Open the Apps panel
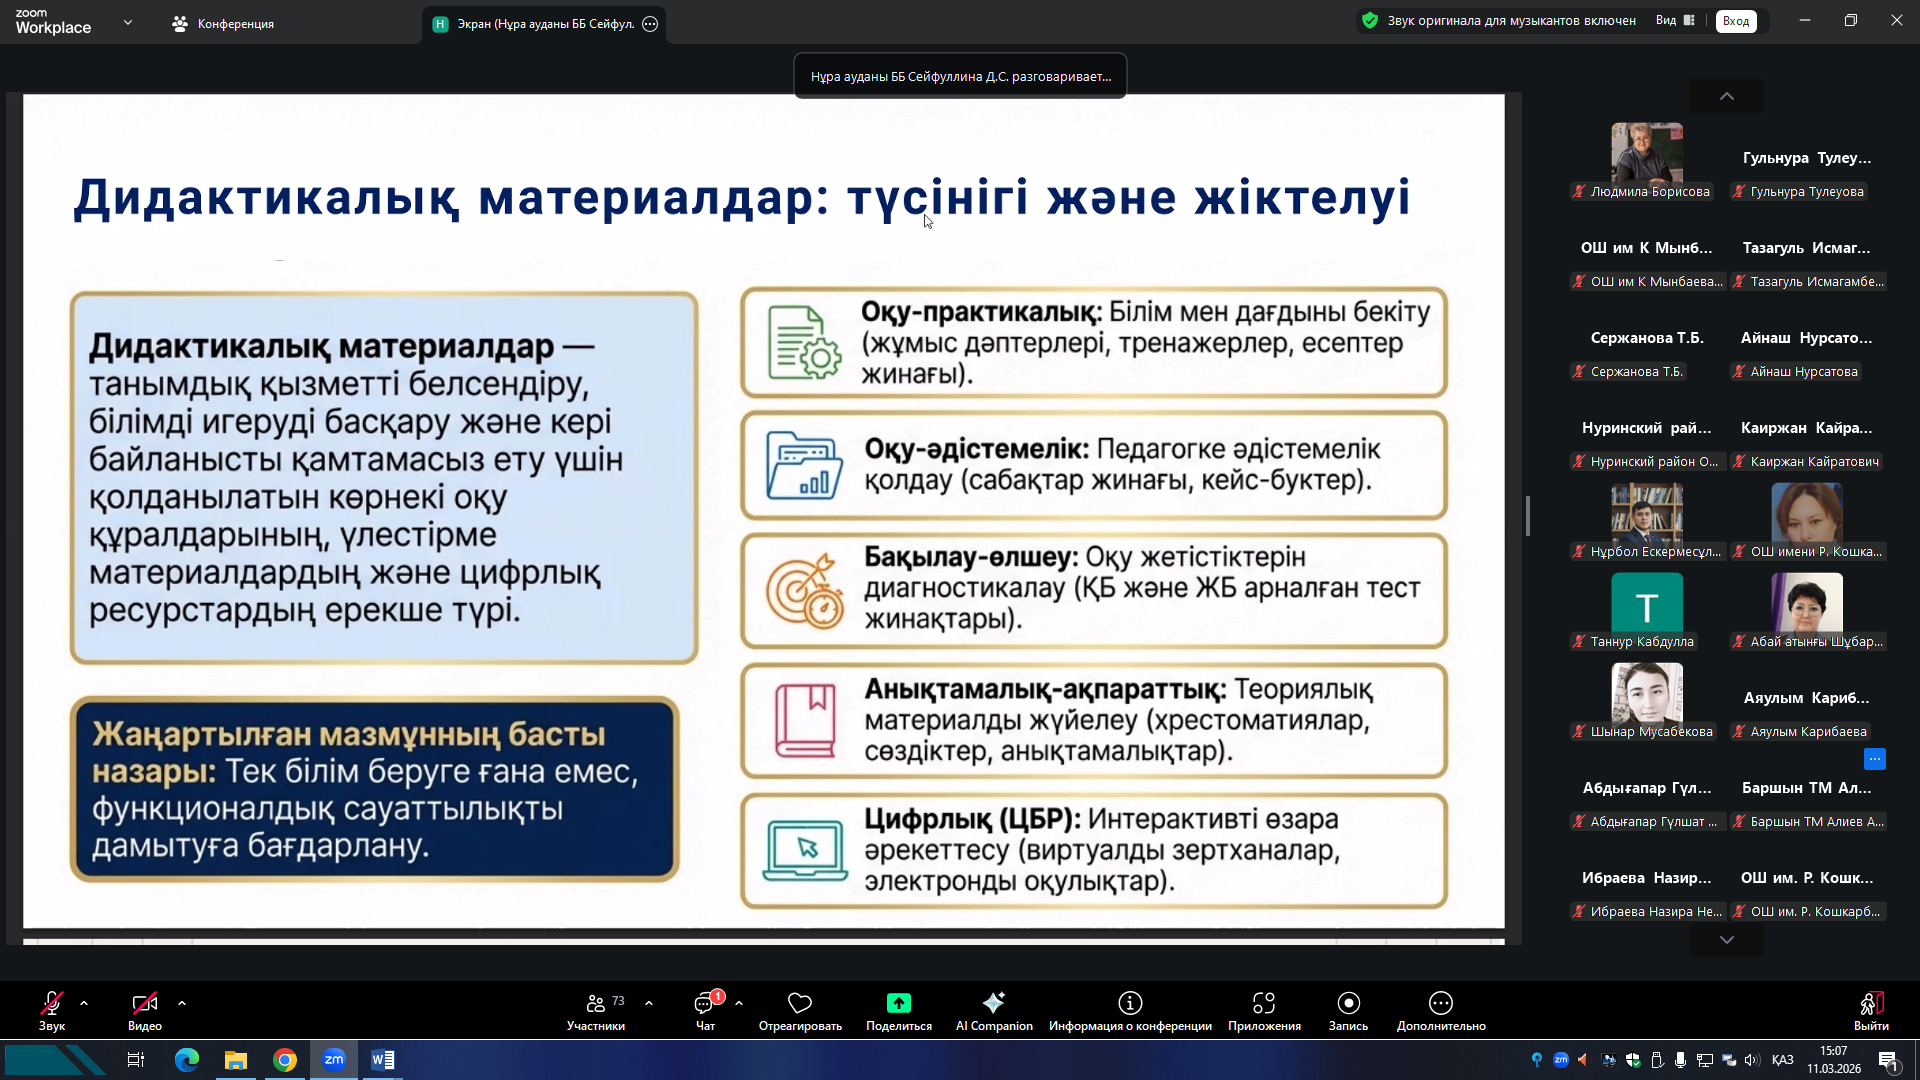The height and width of the screenshot is (1080, 1920). 1264,1010
